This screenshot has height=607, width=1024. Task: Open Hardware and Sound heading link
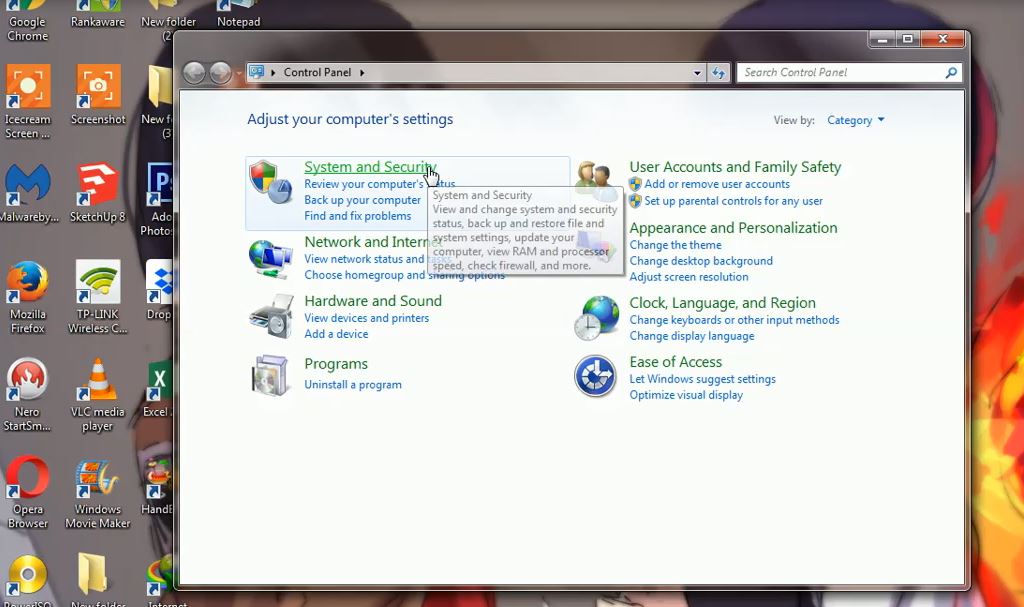(x=373, y=301)
